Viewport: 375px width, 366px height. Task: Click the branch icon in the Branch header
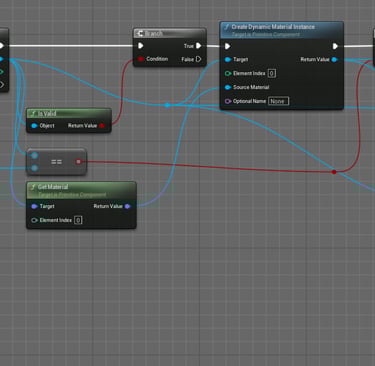click(140, 33)
